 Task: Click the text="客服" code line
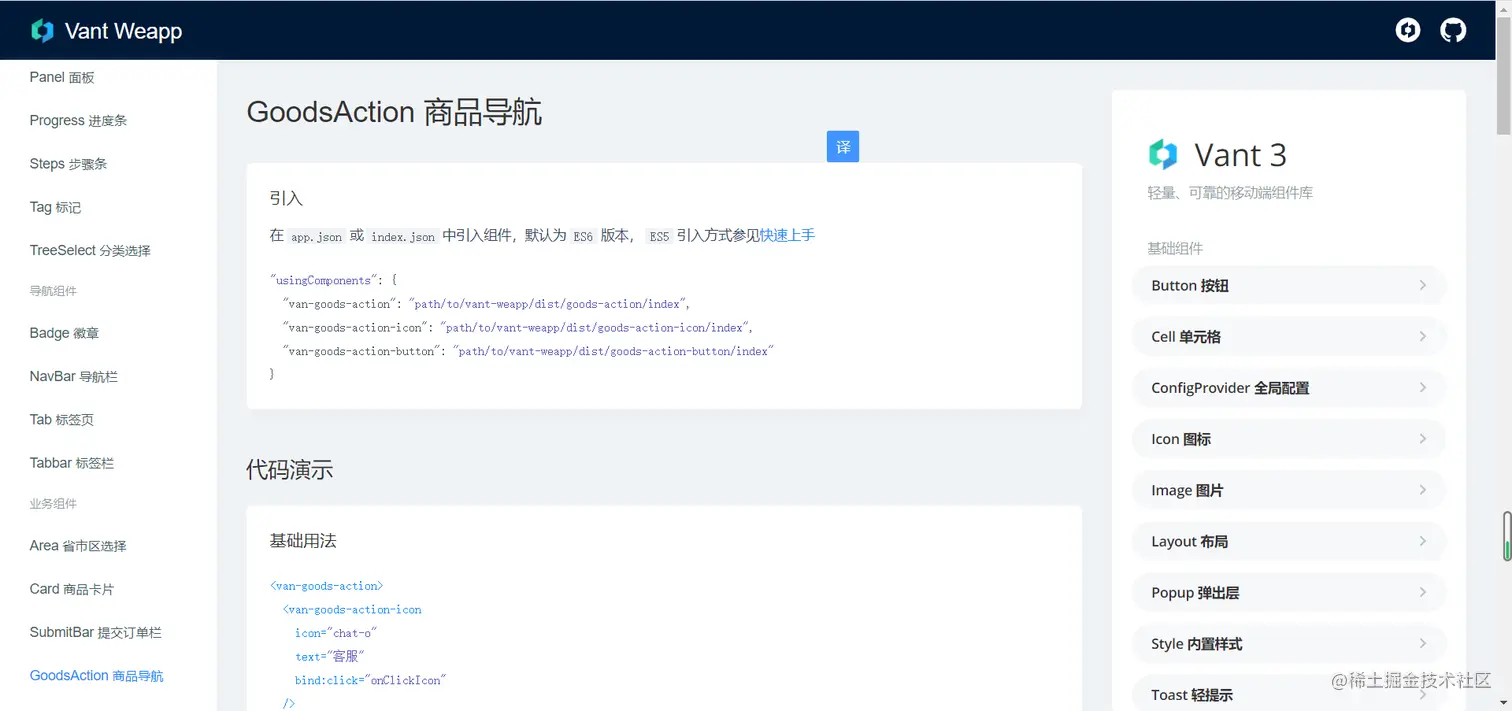330,657
